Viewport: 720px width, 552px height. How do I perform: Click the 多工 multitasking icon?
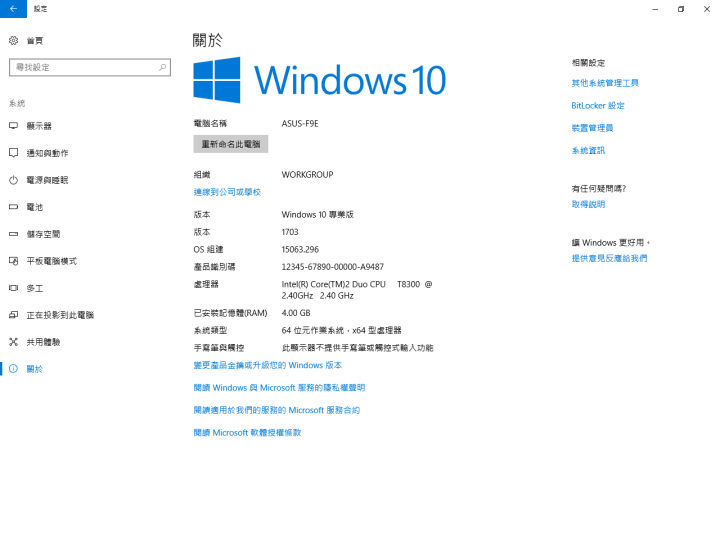(13, 288)
